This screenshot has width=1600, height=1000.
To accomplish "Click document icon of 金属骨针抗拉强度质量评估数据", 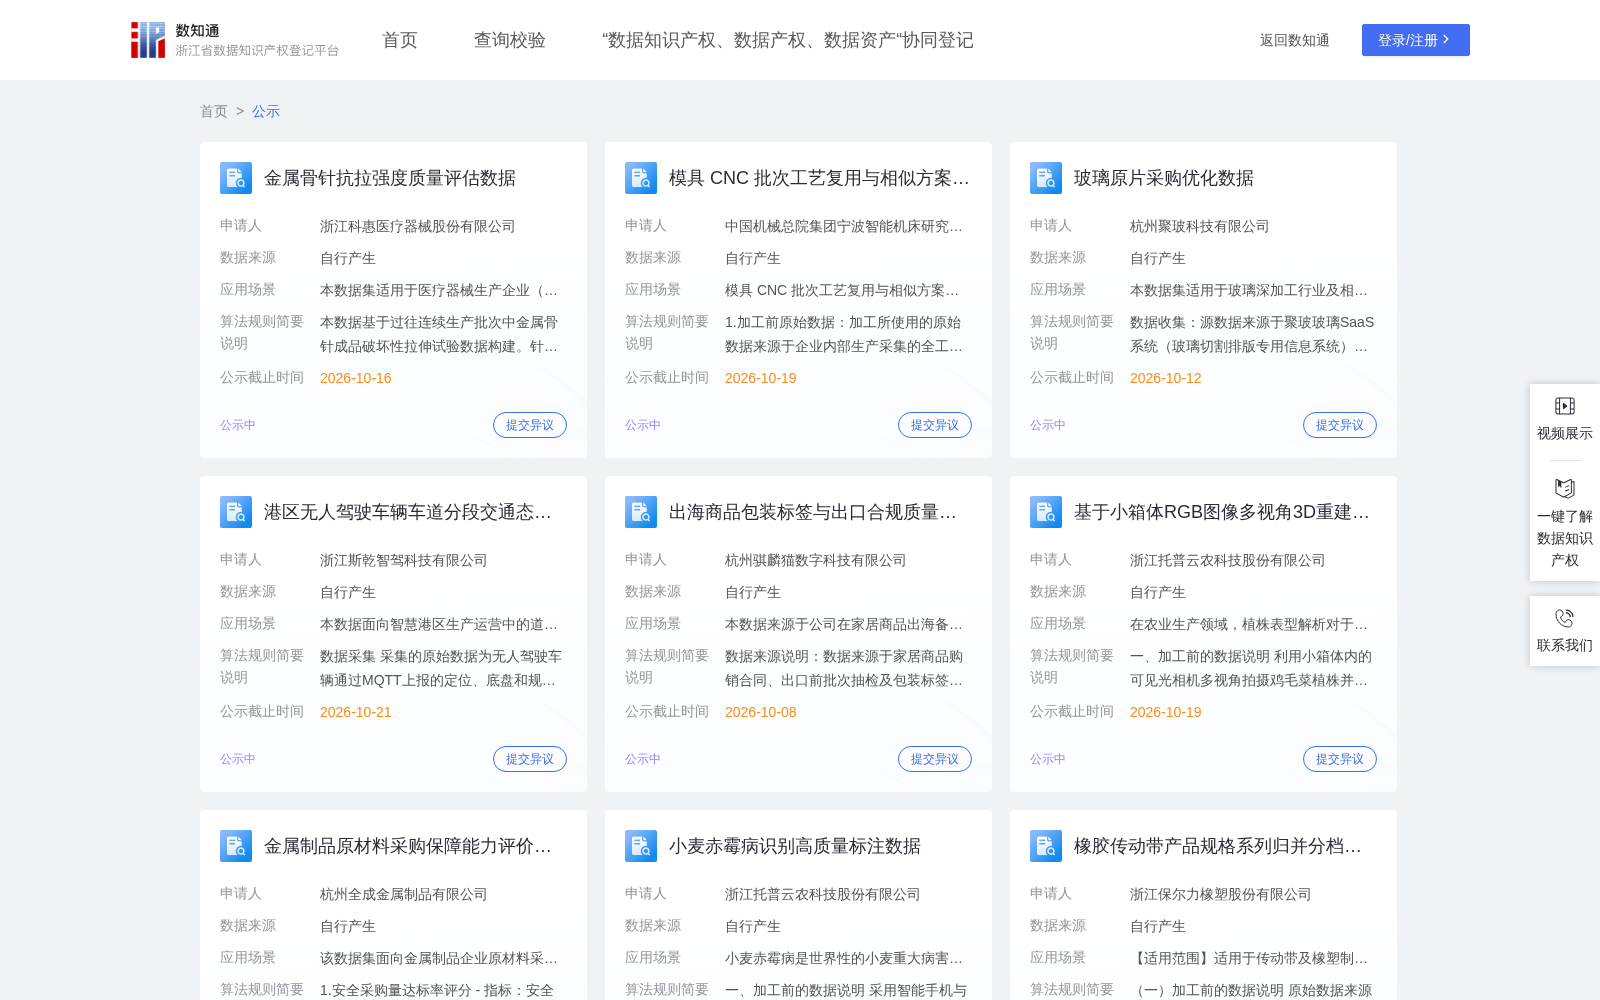I will (236, 178).
